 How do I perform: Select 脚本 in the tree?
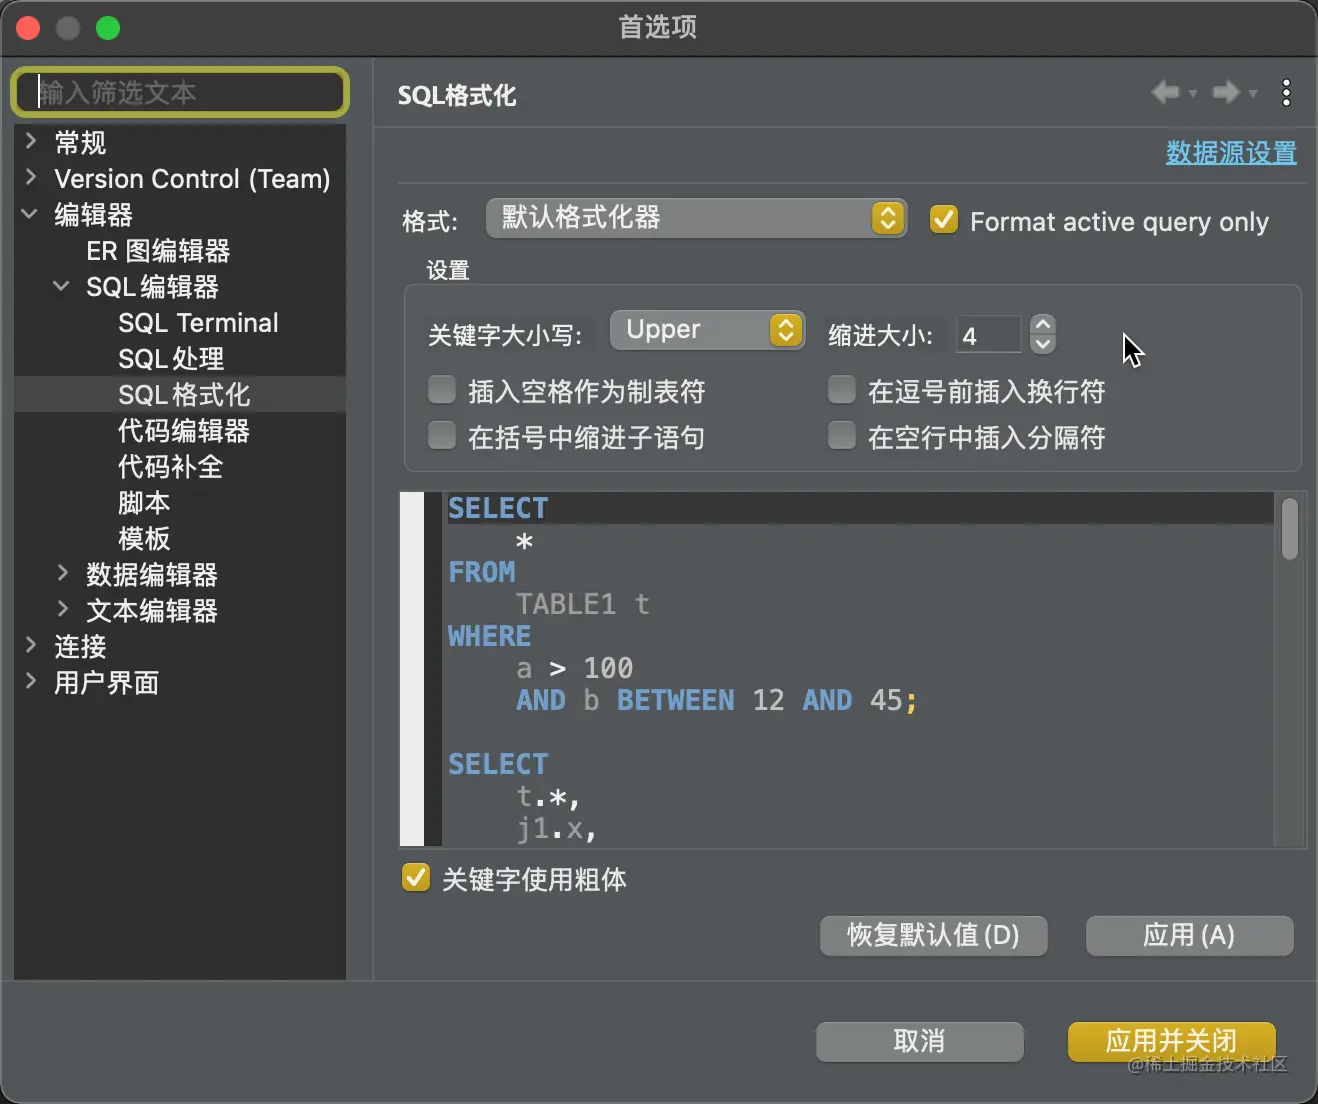point(144,503)
